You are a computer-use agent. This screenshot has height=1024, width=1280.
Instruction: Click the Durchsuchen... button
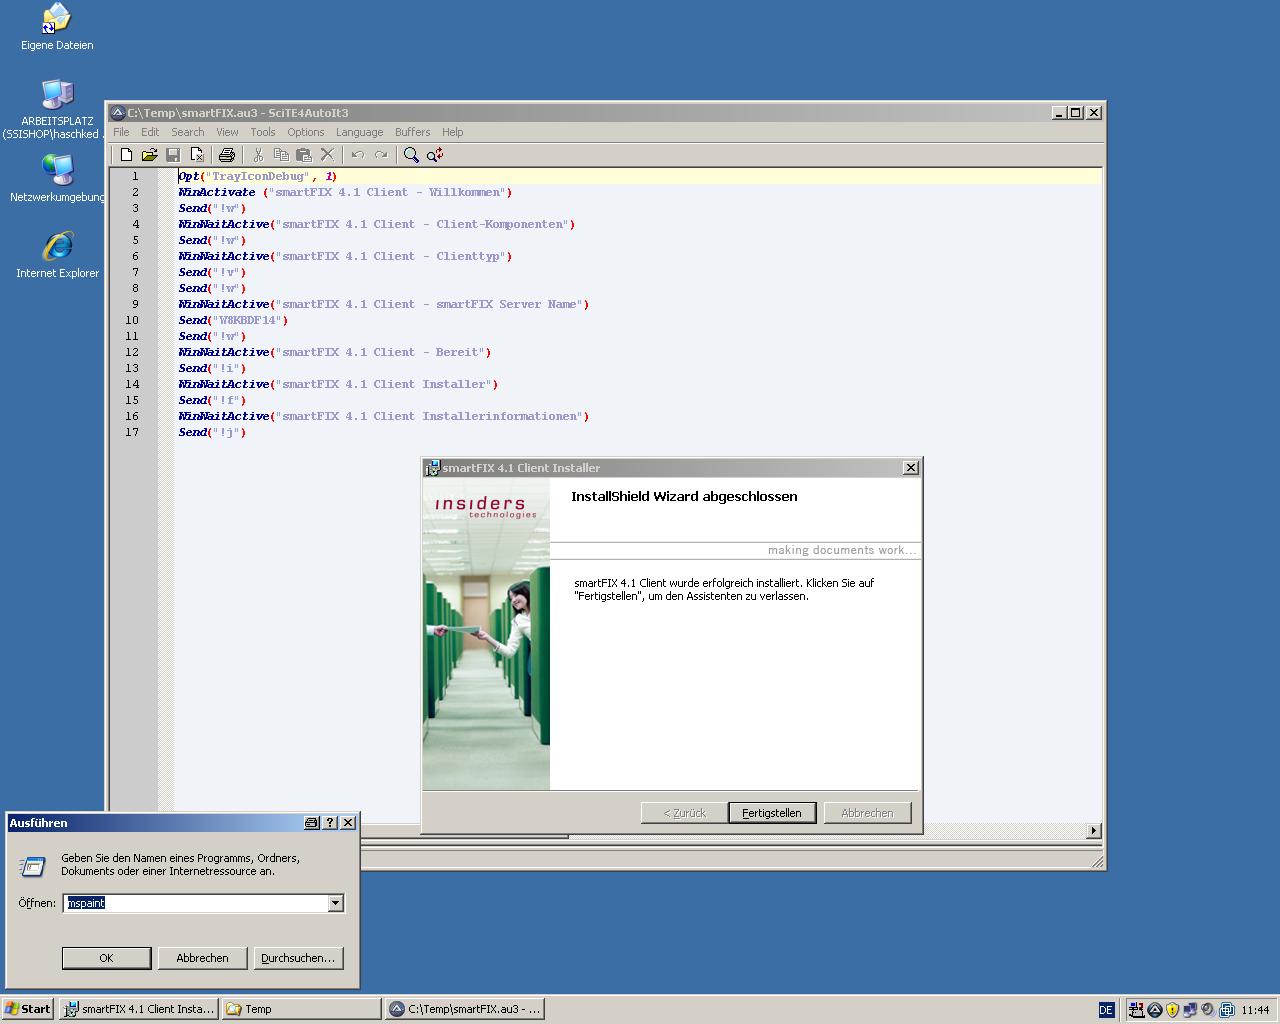(x=298, y=958)
